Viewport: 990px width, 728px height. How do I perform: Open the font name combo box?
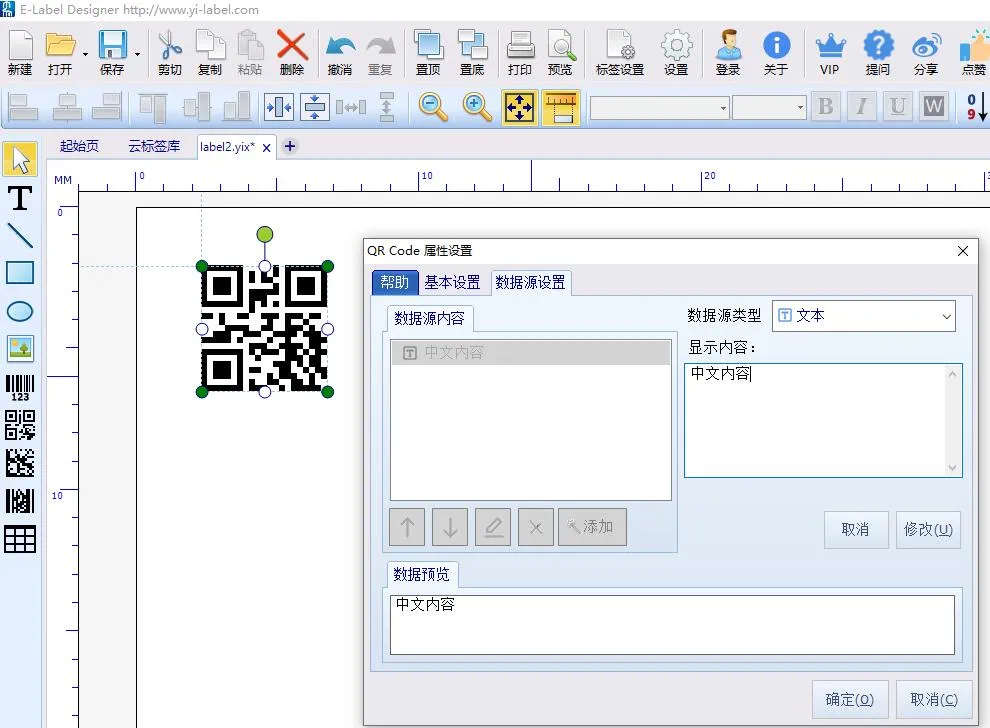[x=660, y=108]
